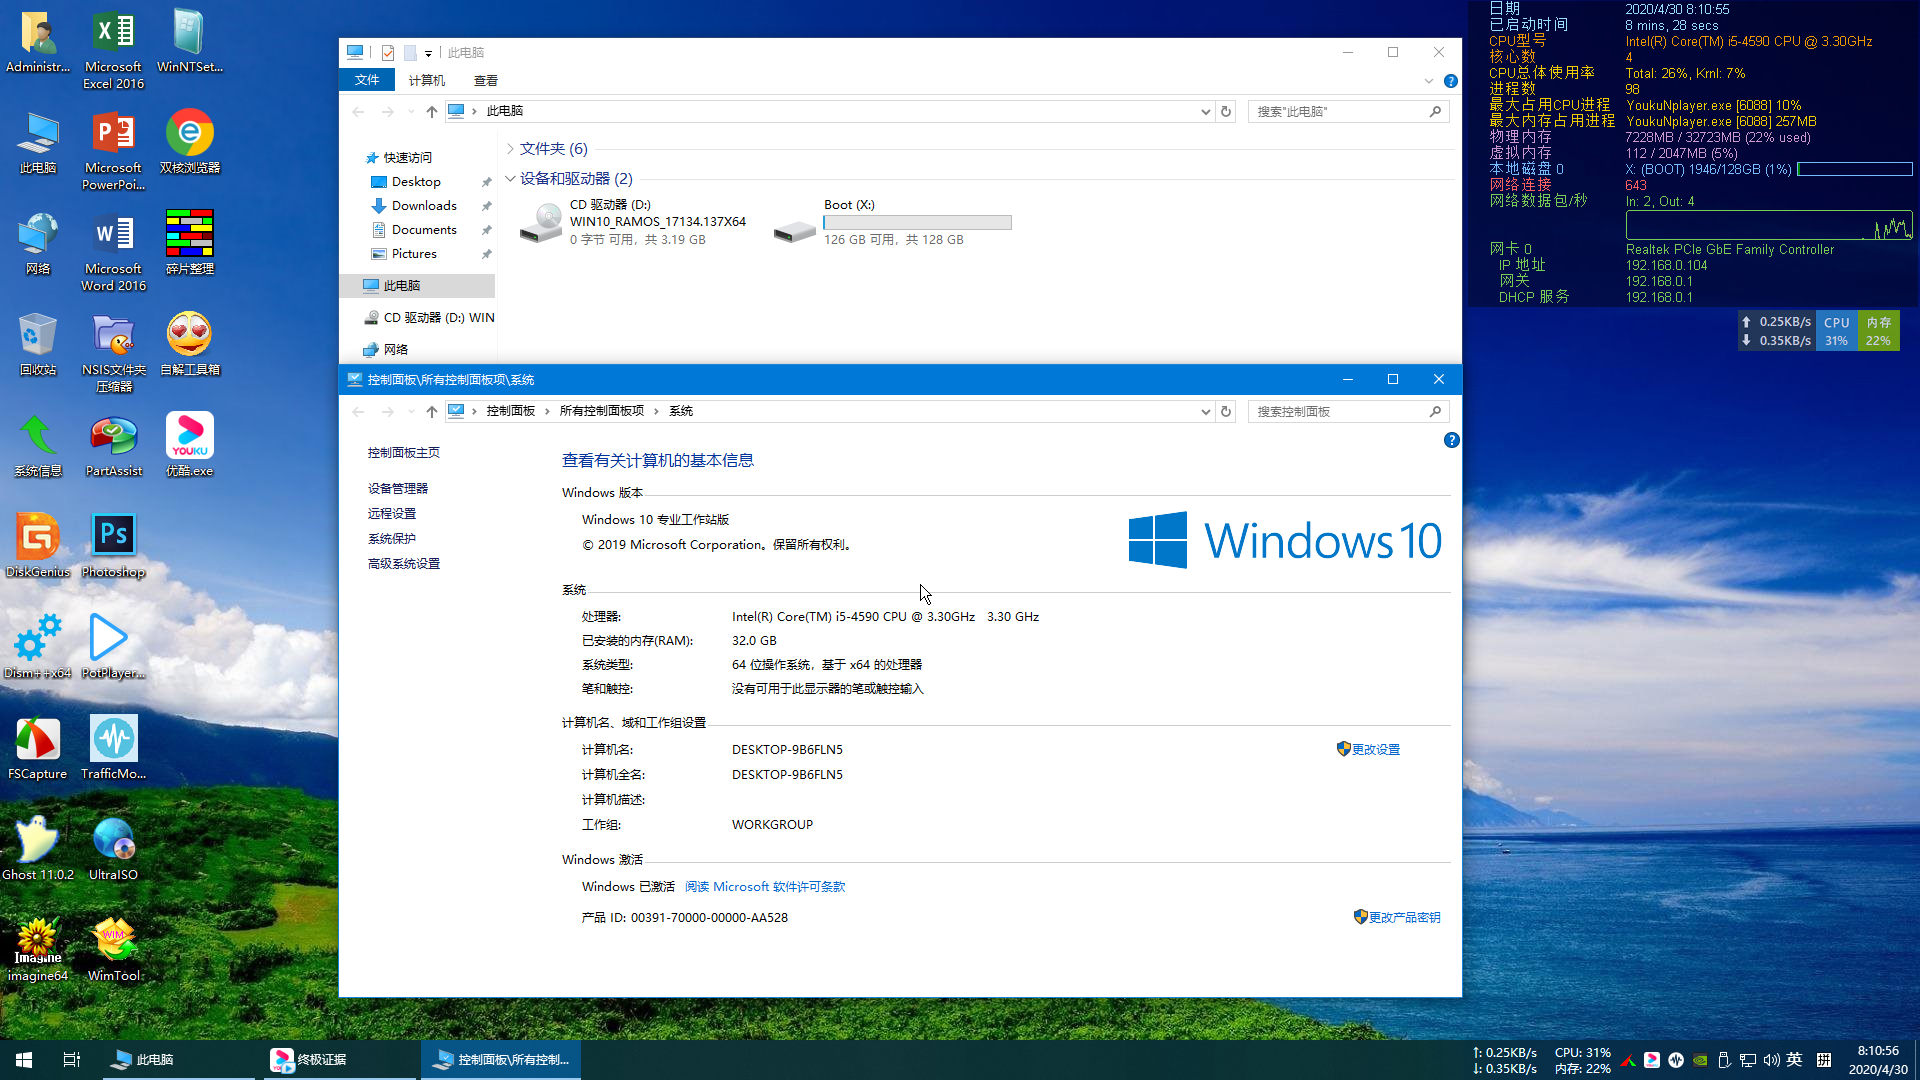Open 网络 network desktop icon
The image size is (1920, 1080).
click(x=38, y=243)
